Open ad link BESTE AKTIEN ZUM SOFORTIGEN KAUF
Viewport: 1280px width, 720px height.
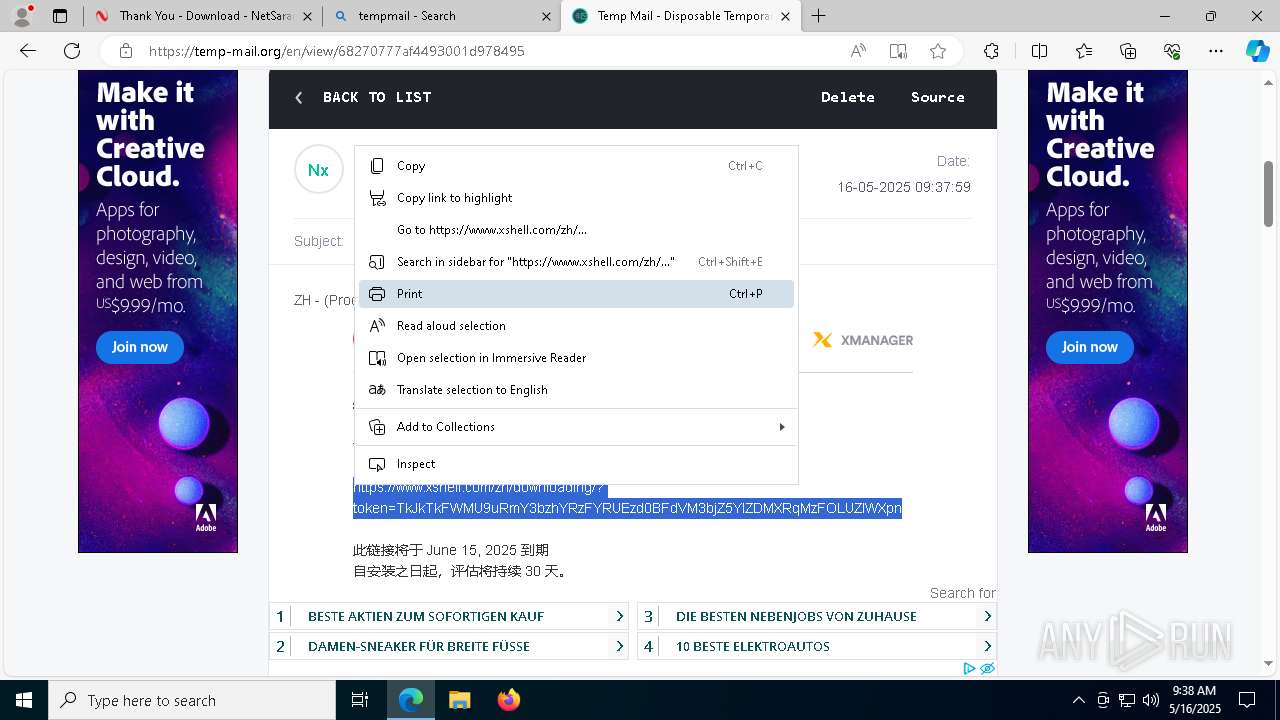[x=449, y=616]
